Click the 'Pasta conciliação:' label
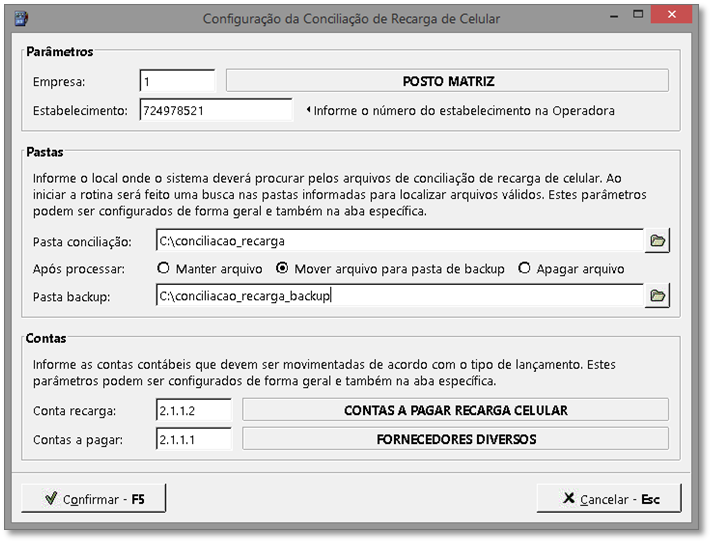This screenshot has height=543, width=712. tap(82, 242)
